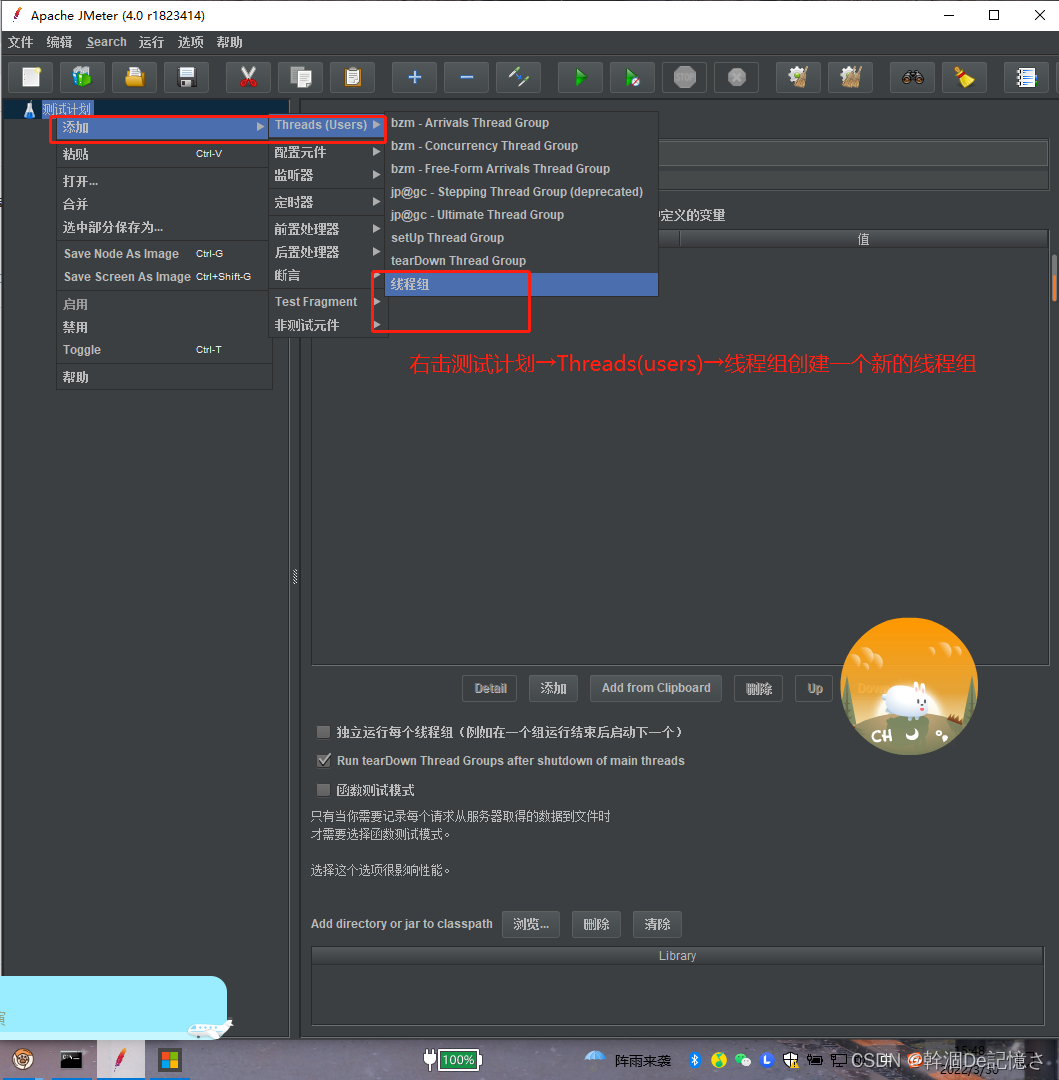Viewport: 1059px width, 1080px height.
Task: Expand the 前置处理器 submenu
Action: (327, 229)
